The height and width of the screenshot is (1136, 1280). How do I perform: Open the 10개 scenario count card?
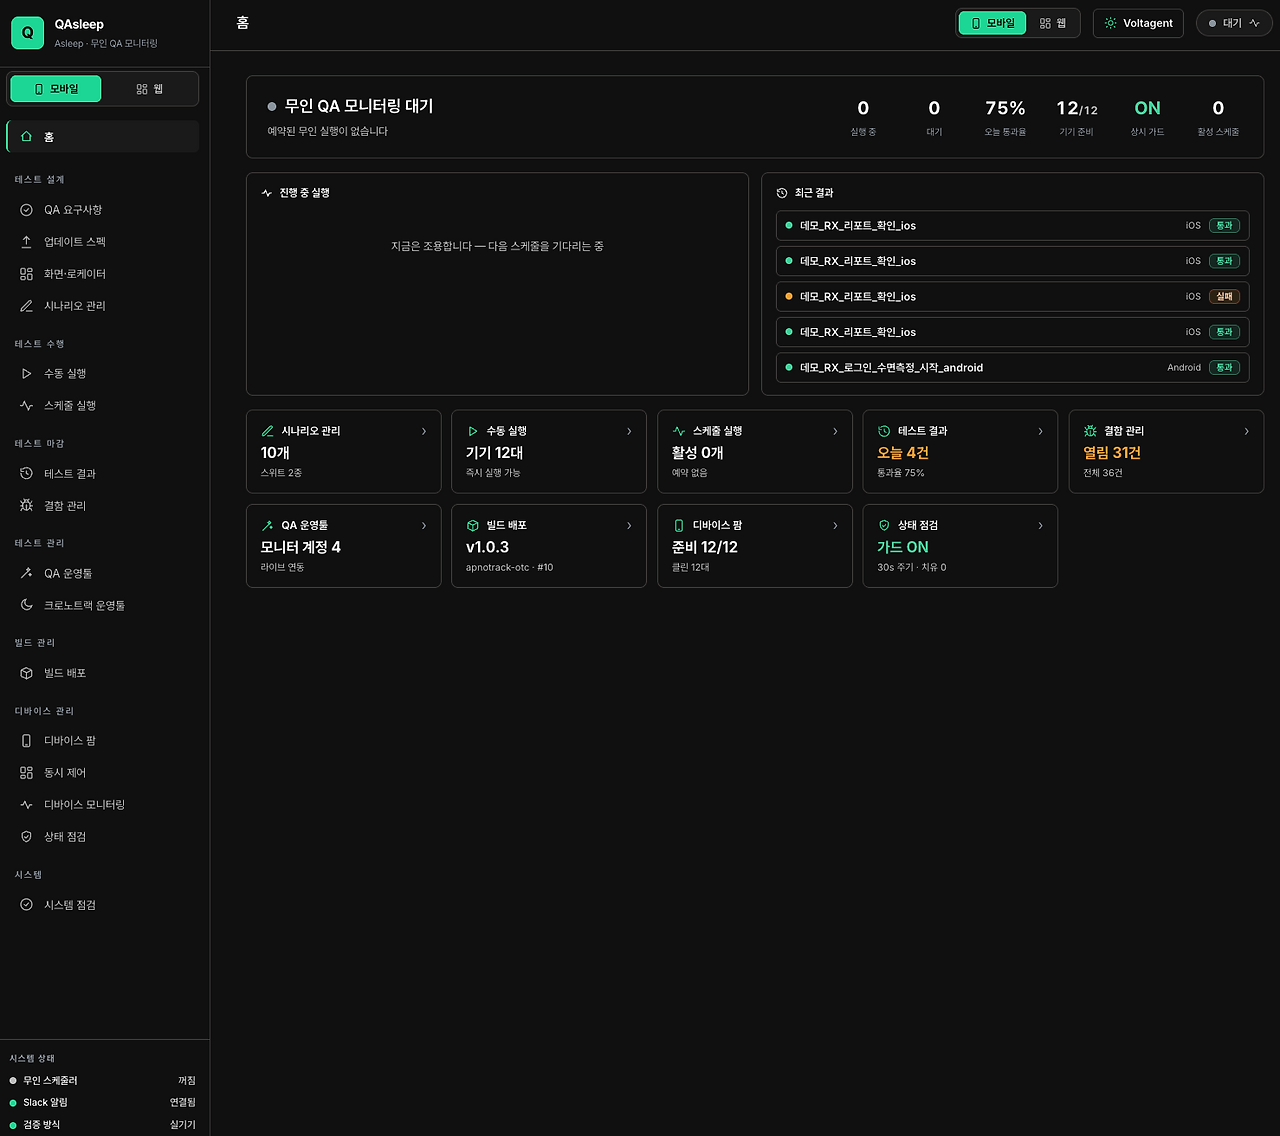point(344,452)
